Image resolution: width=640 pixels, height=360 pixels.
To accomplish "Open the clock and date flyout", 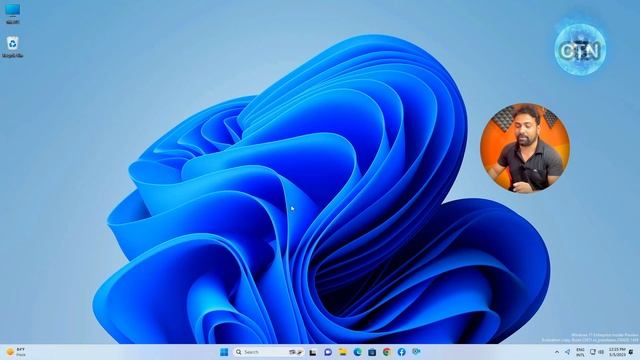I will point(617,352).
